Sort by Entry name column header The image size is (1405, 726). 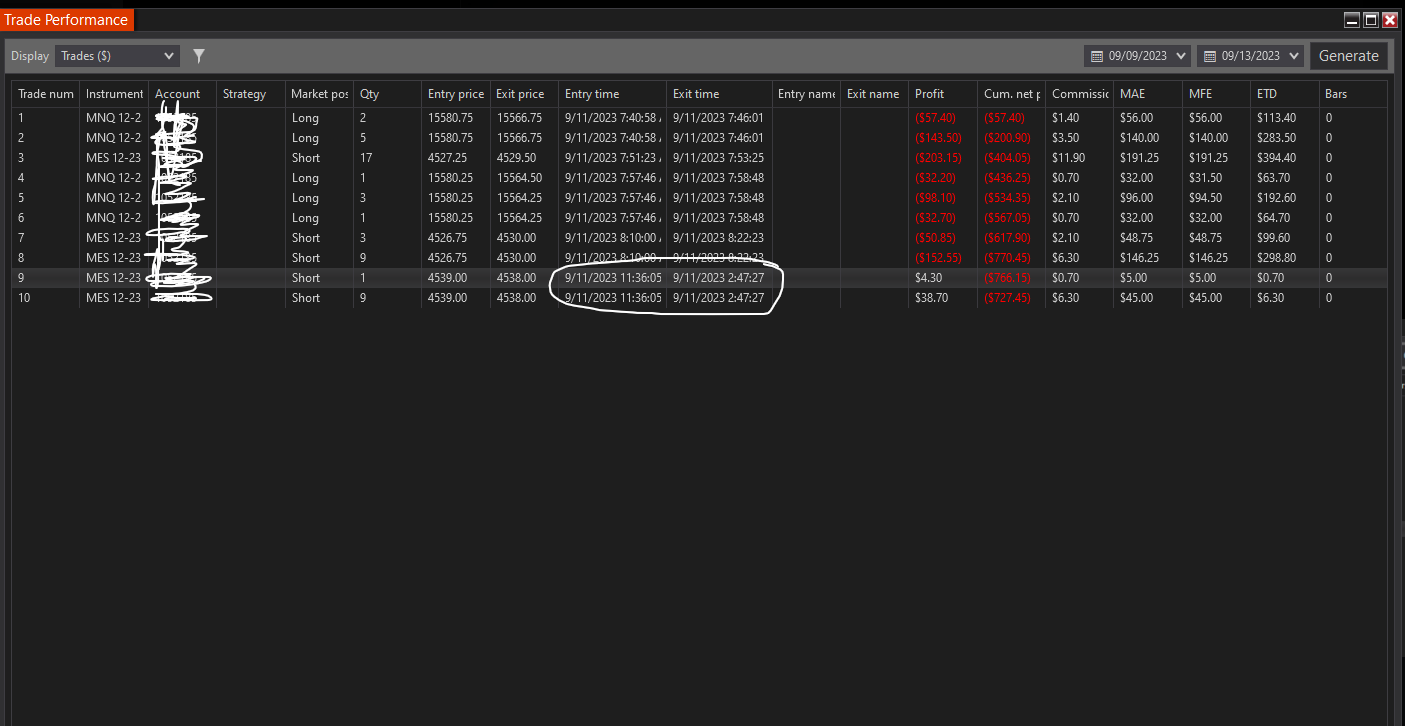coord(806,94)
